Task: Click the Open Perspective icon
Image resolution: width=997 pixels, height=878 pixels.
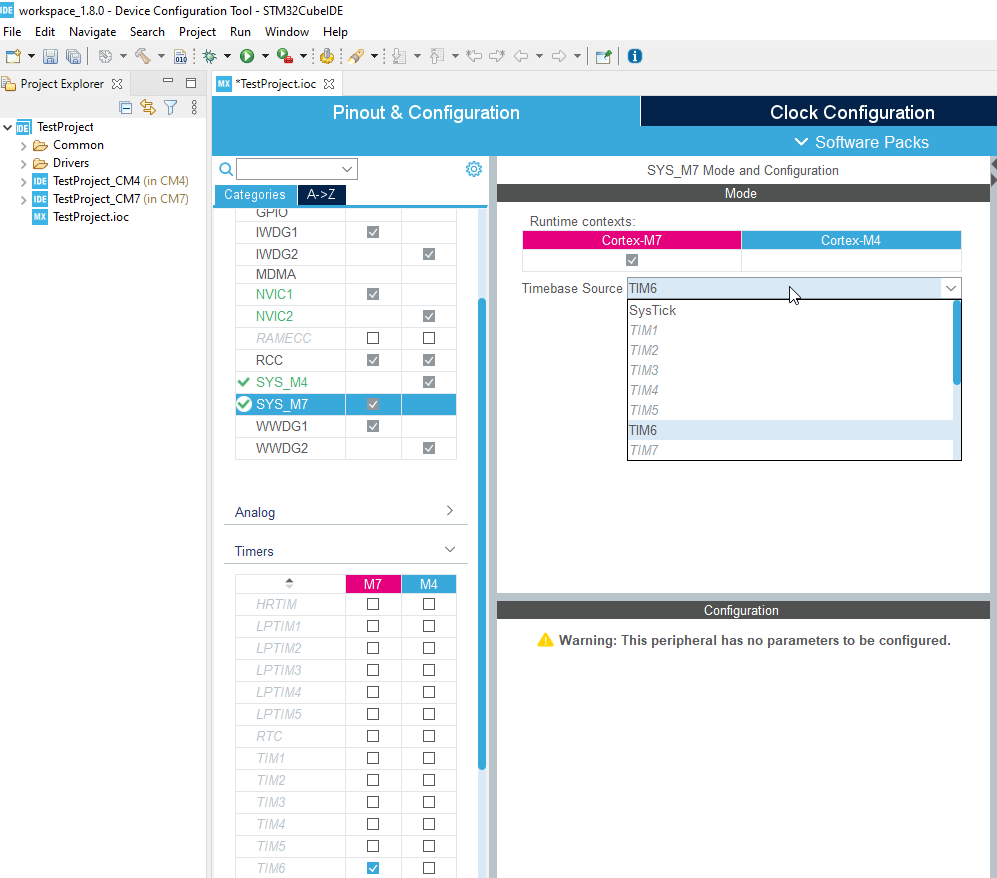Action: [603, 57]
